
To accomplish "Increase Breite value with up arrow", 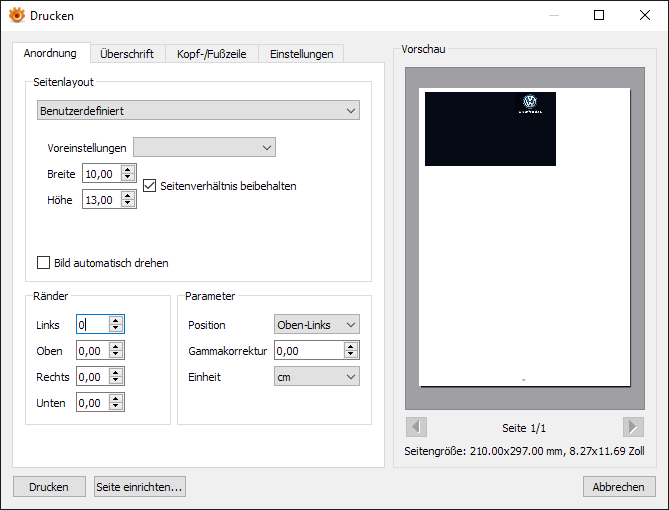I will click(128, 169).
